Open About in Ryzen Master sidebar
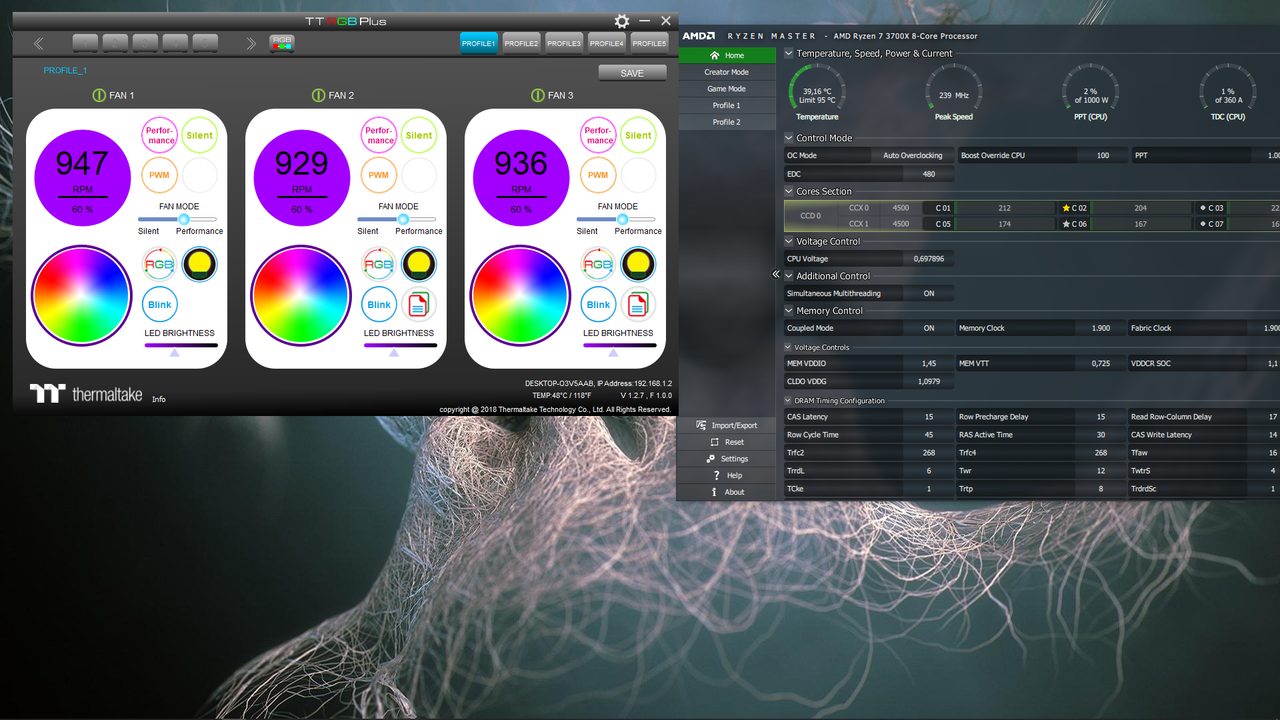Viewport: 1280px width, 720px height. [727, 492]
